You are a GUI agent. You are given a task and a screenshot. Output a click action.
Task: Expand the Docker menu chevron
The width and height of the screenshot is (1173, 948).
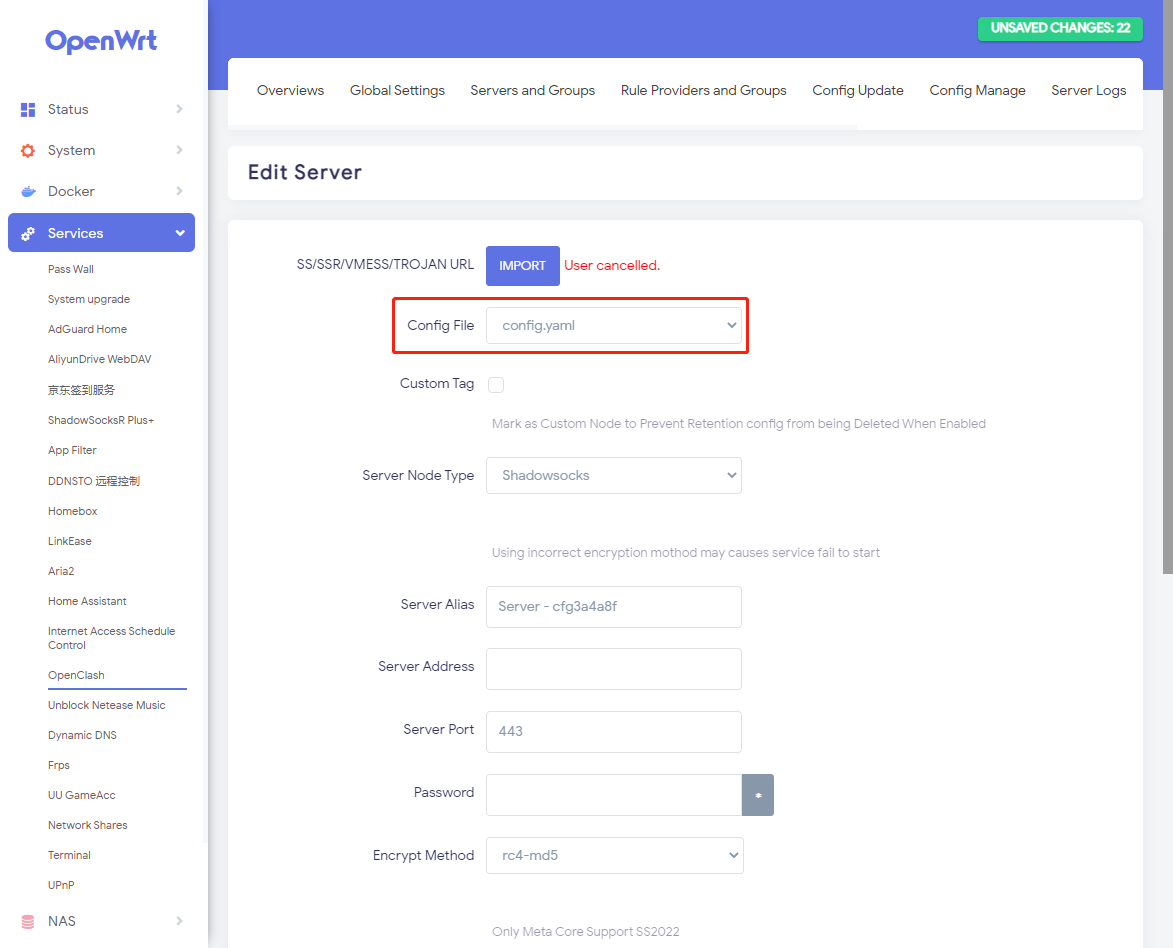click(x=180, y=192)
